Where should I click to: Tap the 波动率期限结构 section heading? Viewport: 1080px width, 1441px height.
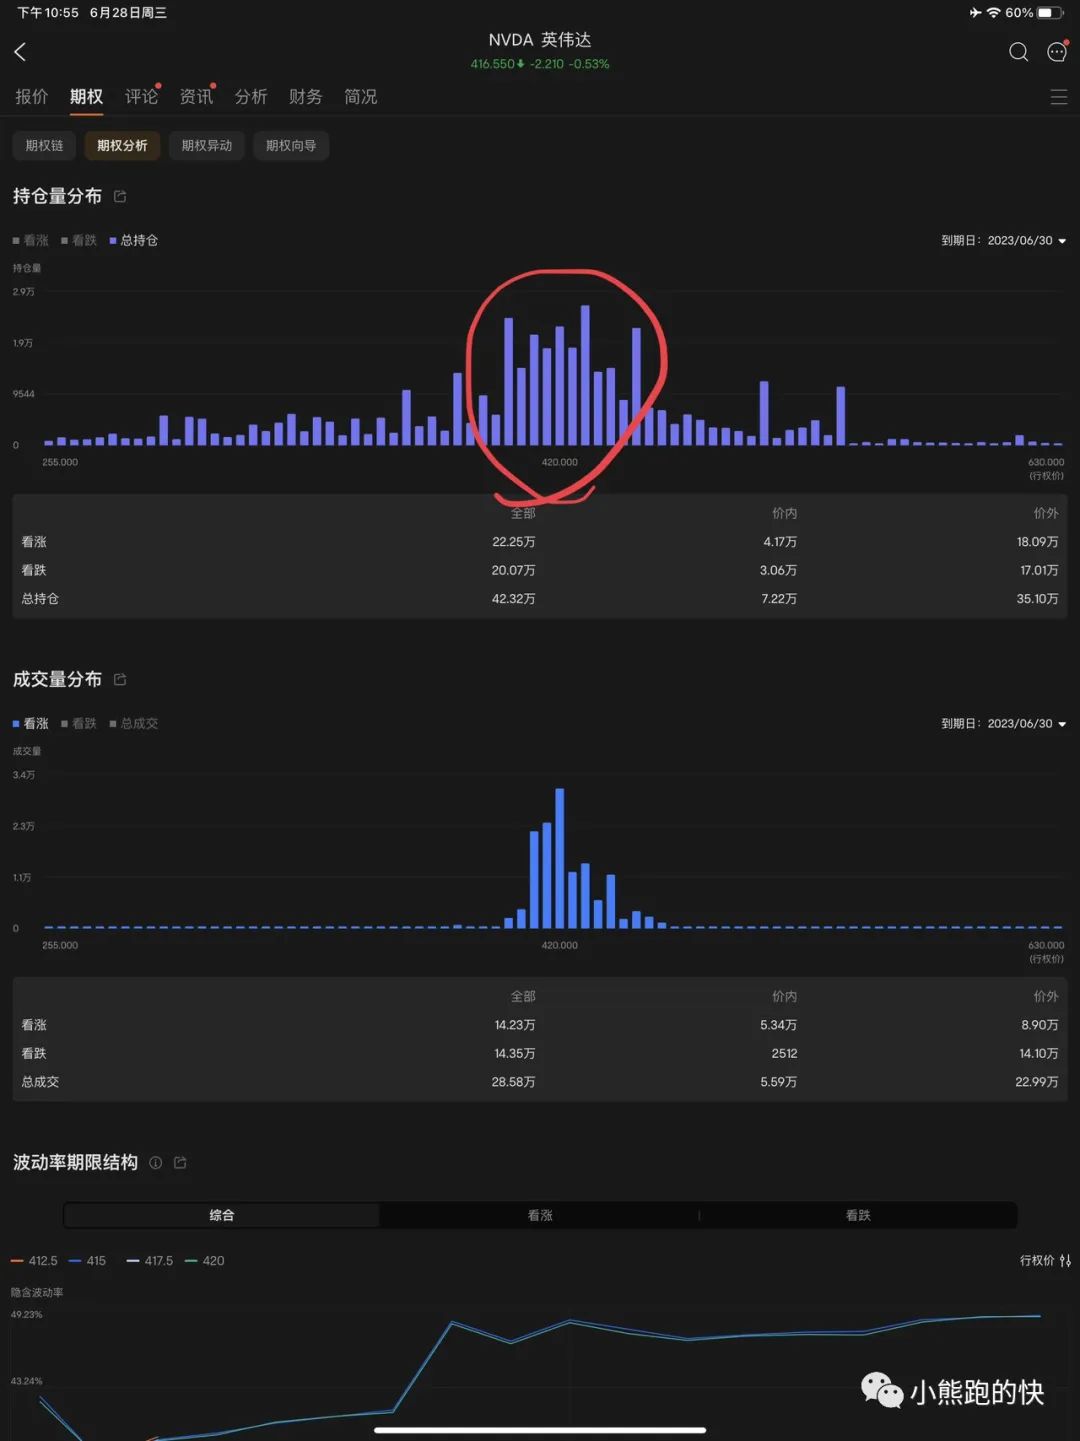point(75,1162)
